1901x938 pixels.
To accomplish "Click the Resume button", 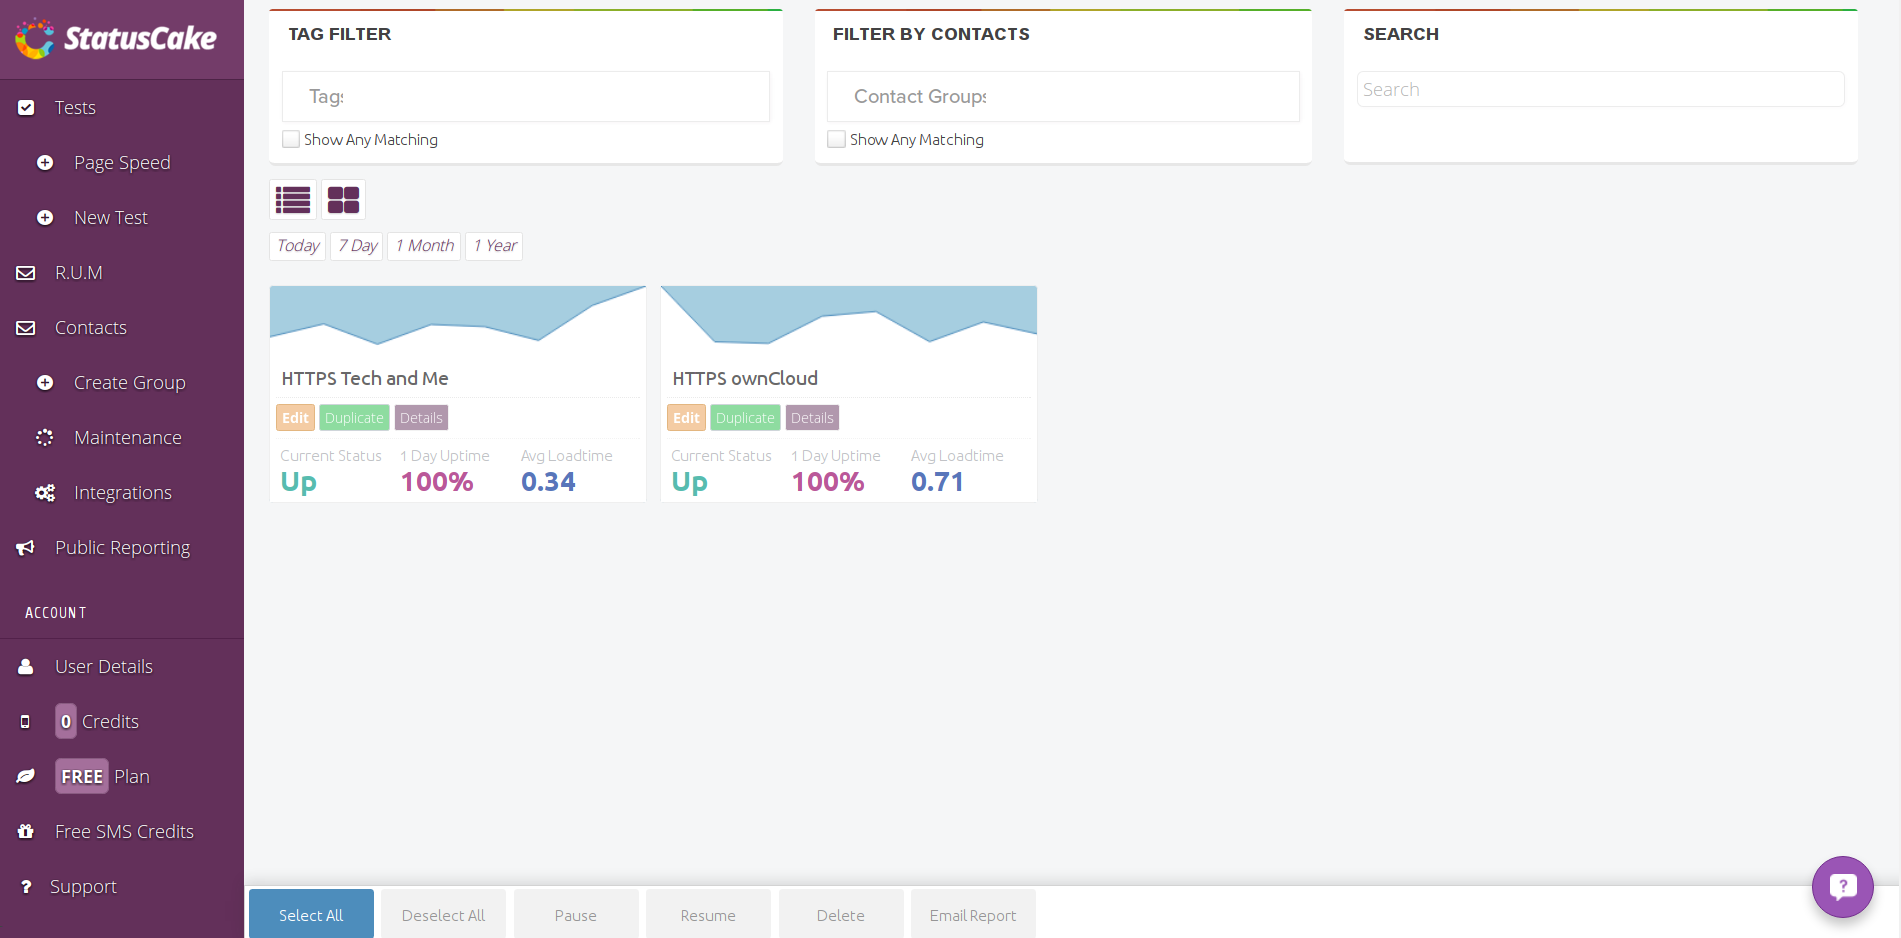I will [708, 914].
